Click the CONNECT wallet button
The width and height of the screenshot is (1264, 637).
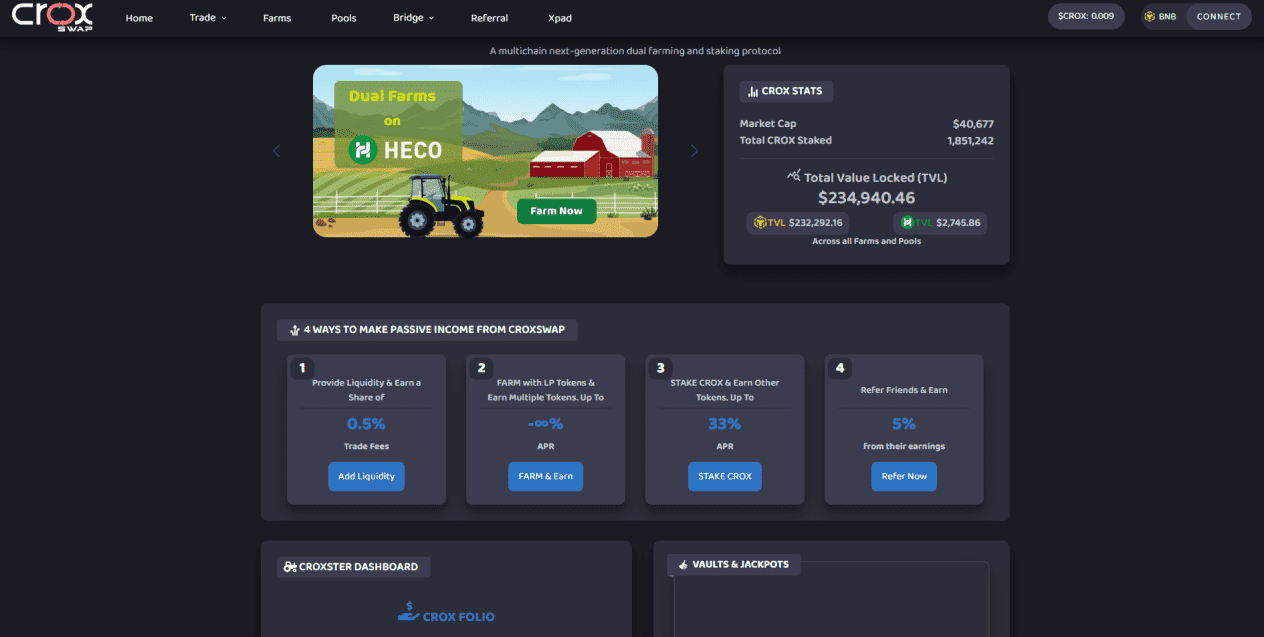1218,17
